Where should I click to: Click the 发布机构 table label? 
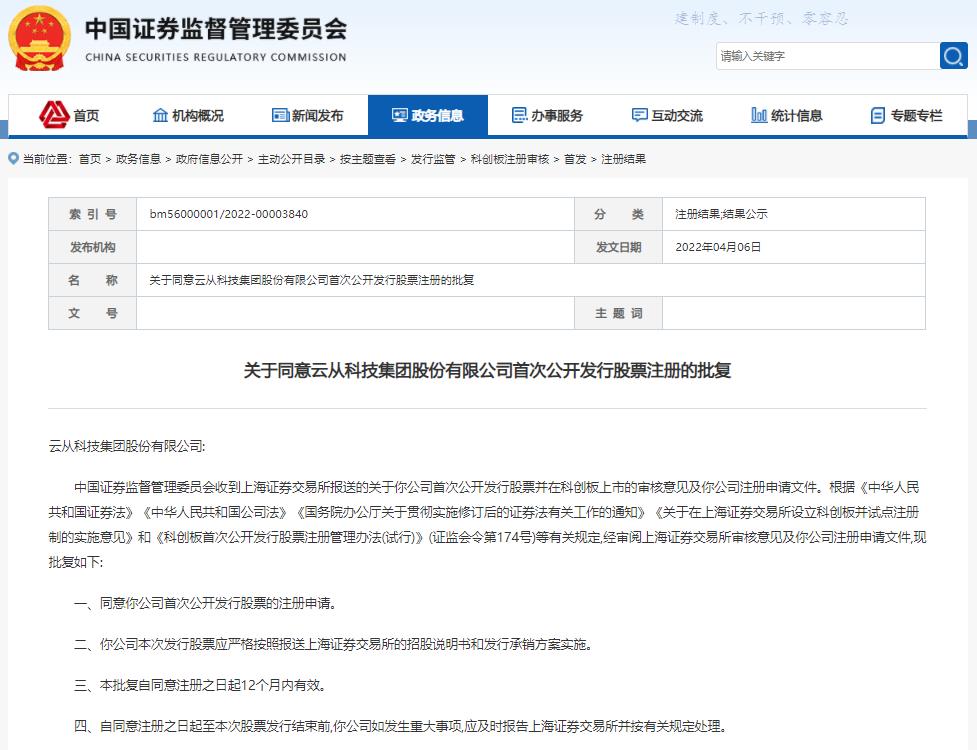pyautogui.click(x=93, y=247)
